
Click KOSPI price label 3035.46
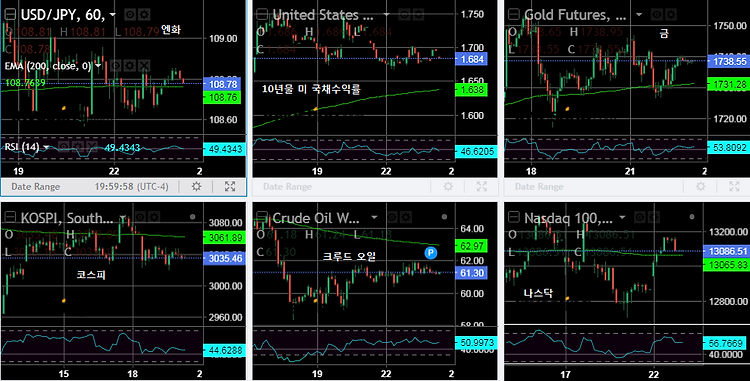[224, 259]
